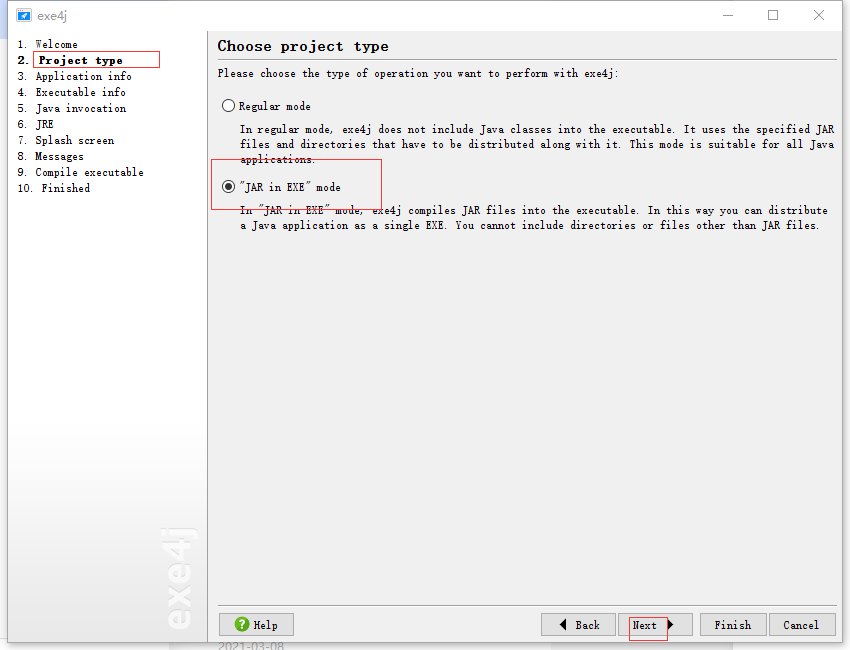Open the Splash screen step
The width and height of the screenshot is (850, 650).
click(75, 140)
